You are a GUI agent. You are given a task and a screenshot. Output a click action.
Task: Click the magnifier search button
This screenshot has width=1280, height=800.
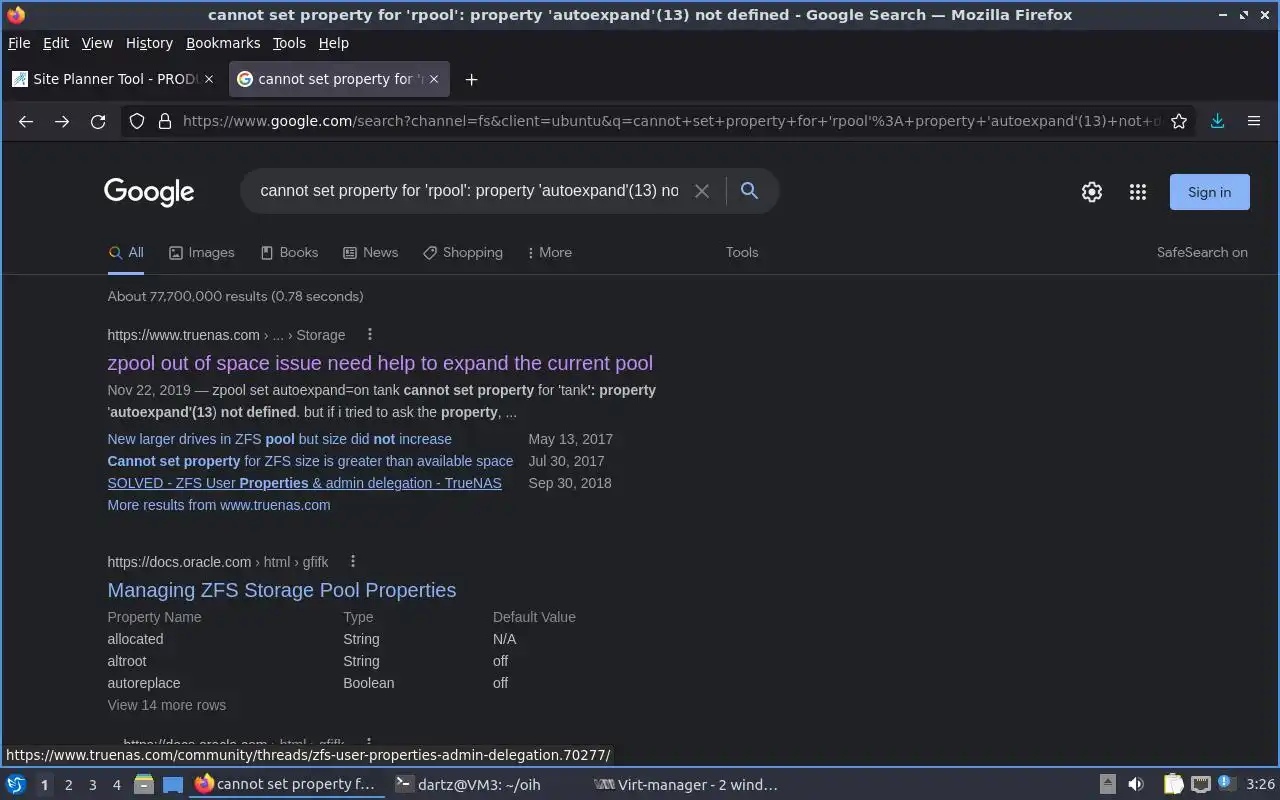749,191
